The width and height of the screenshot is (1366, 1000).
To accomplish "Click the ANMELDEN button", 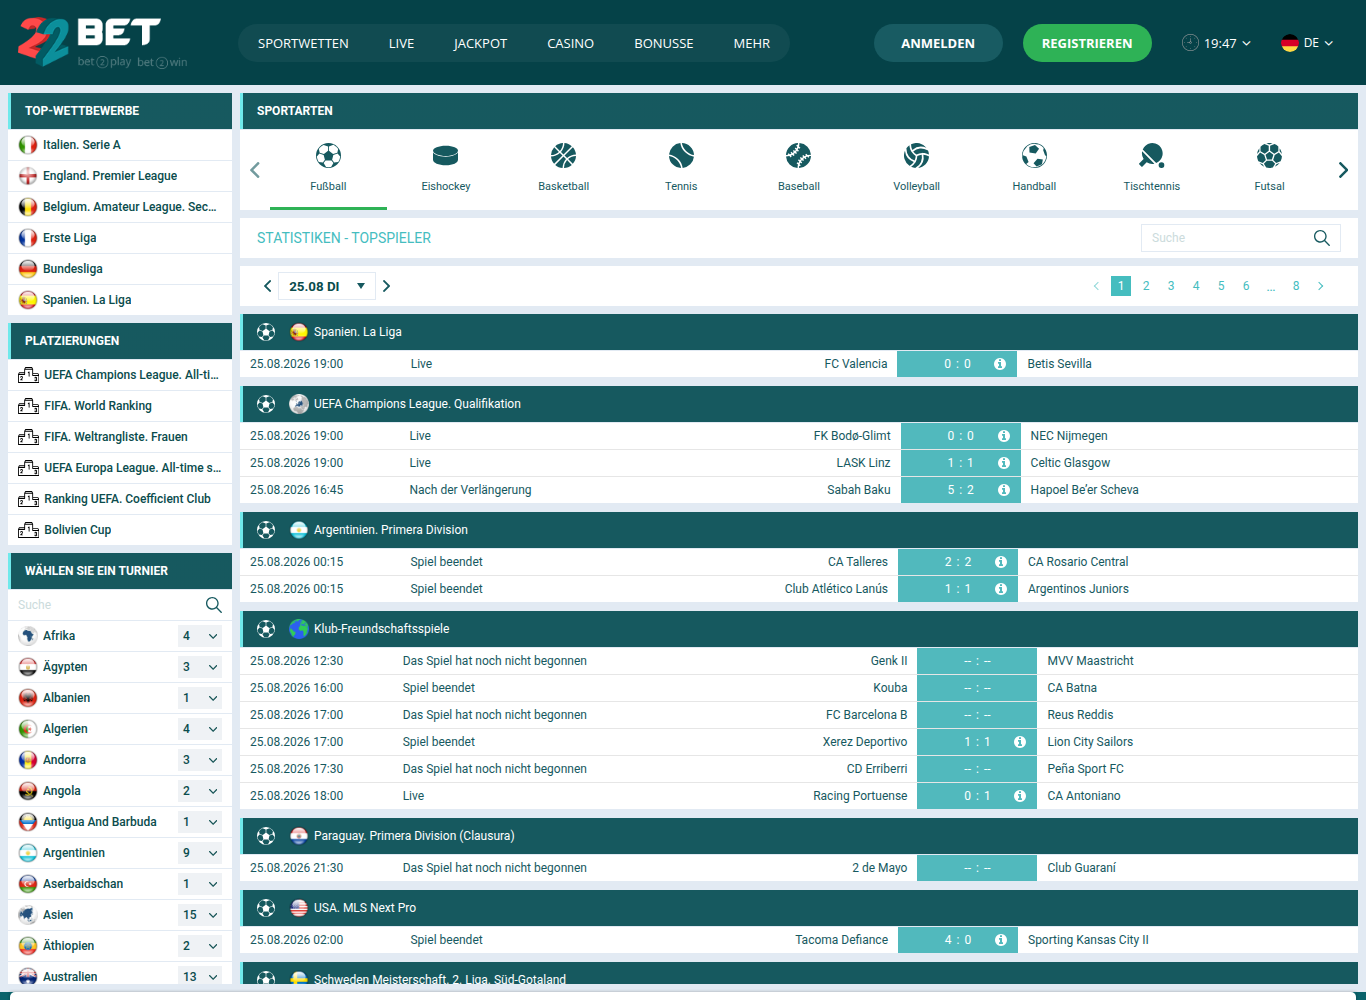I will tap(938, 43).
